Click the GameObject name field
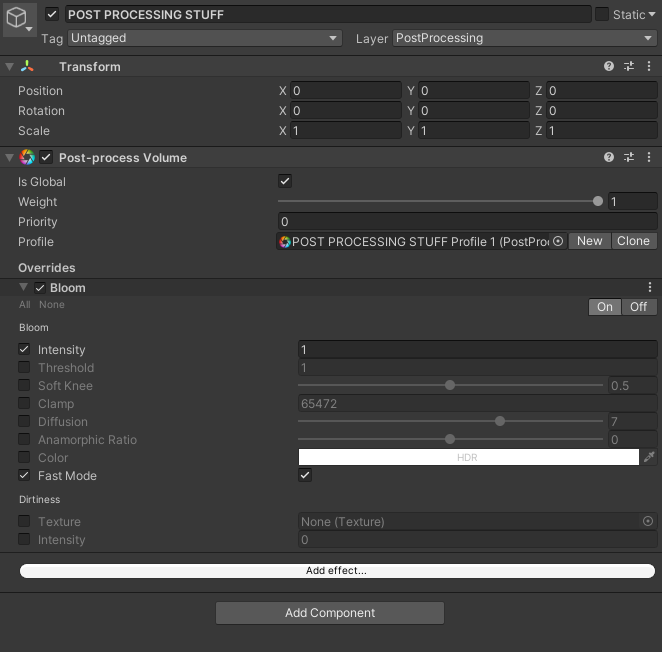This screenshot has width=662, height=652. 328,14
